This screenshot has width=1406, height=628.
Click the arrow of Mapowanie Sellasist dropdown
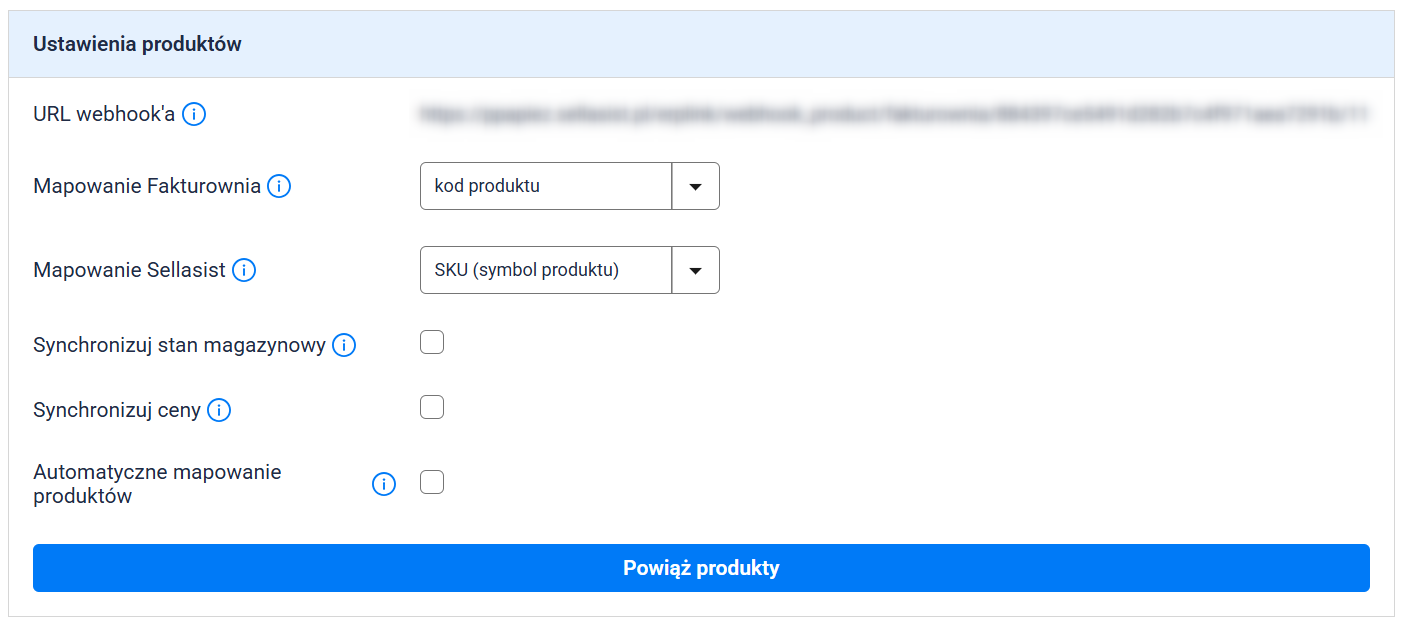[696, 270]
